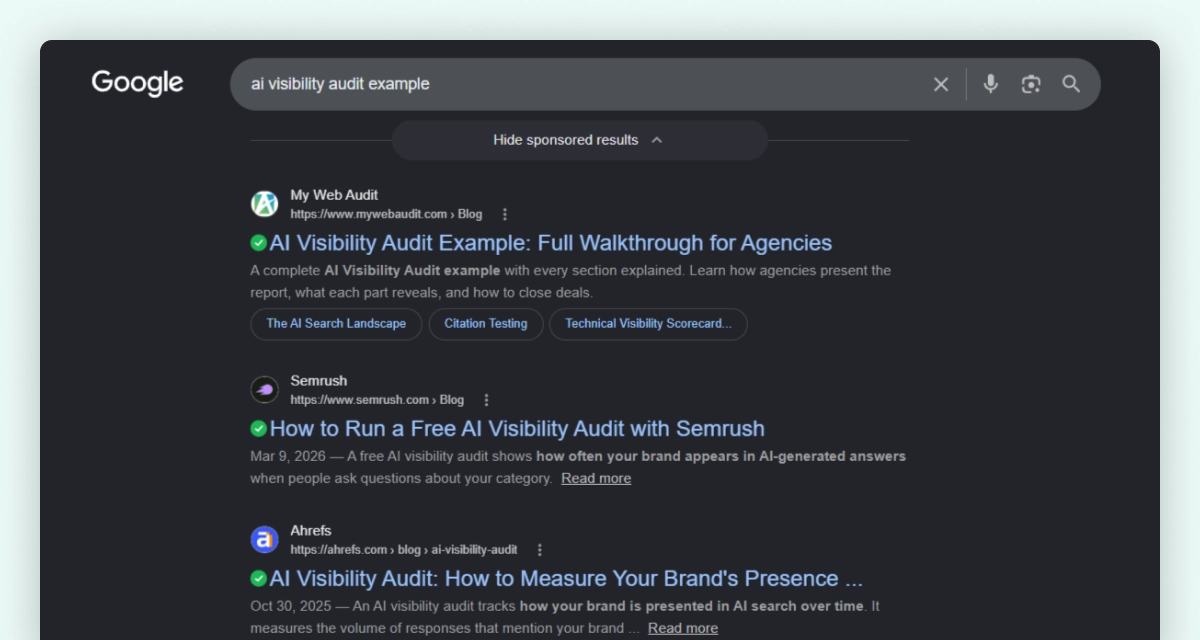Open AI Visibility Audit Example result

[550, 243]
